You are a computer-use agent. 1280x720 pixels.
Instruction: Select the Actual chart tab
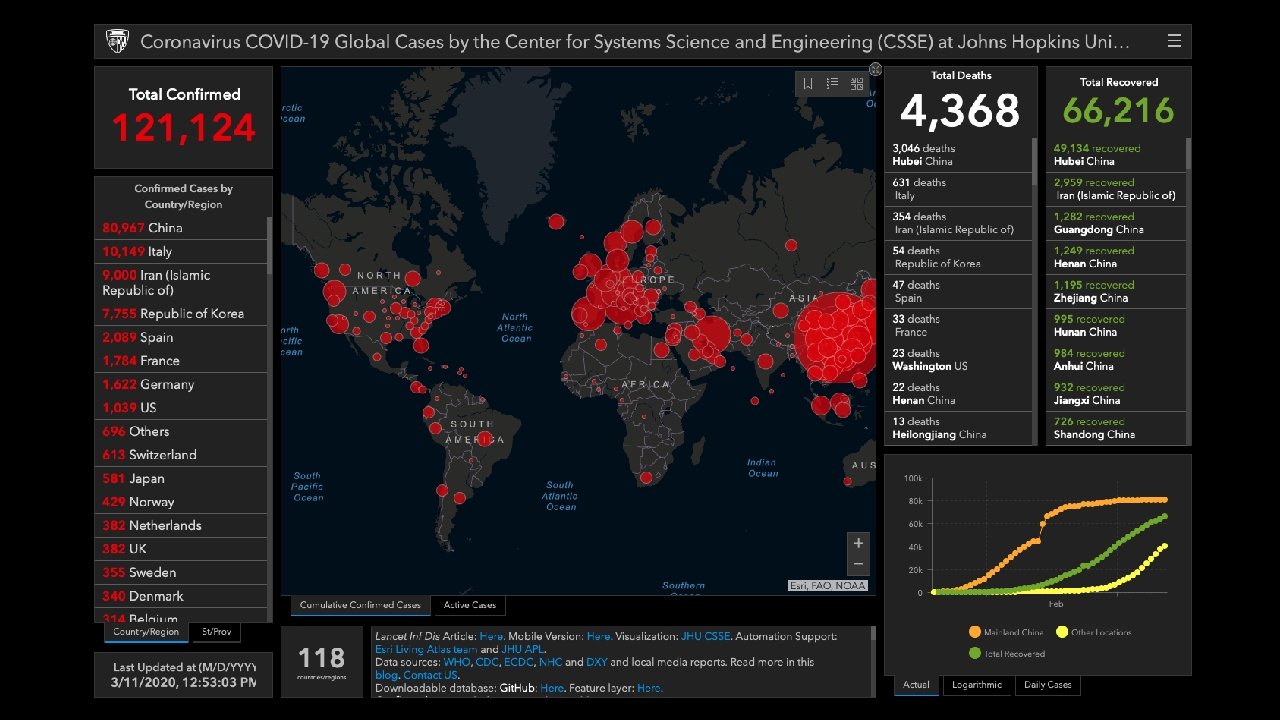click(x=916, y=685)
